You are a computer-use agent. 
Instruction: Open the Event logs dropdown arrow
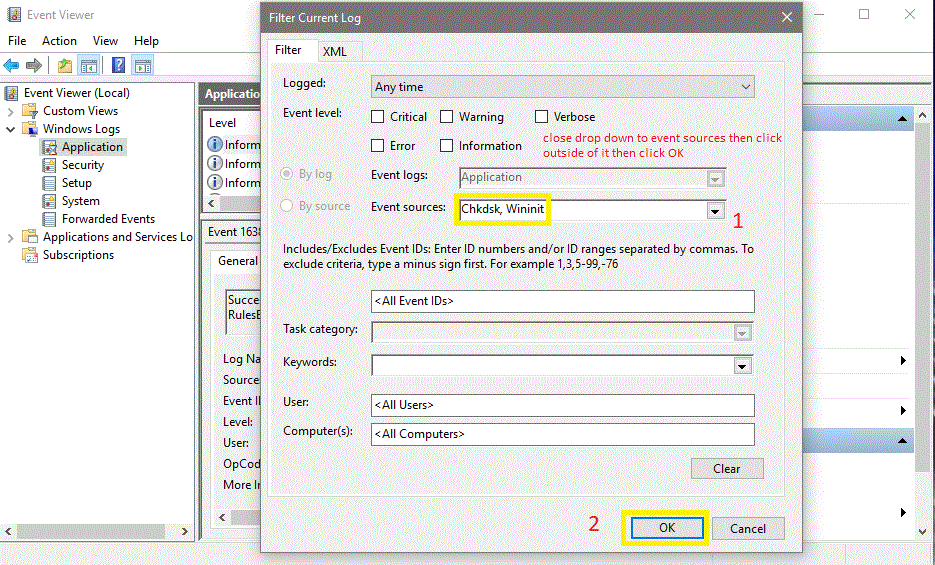click(x=715, y=179)
